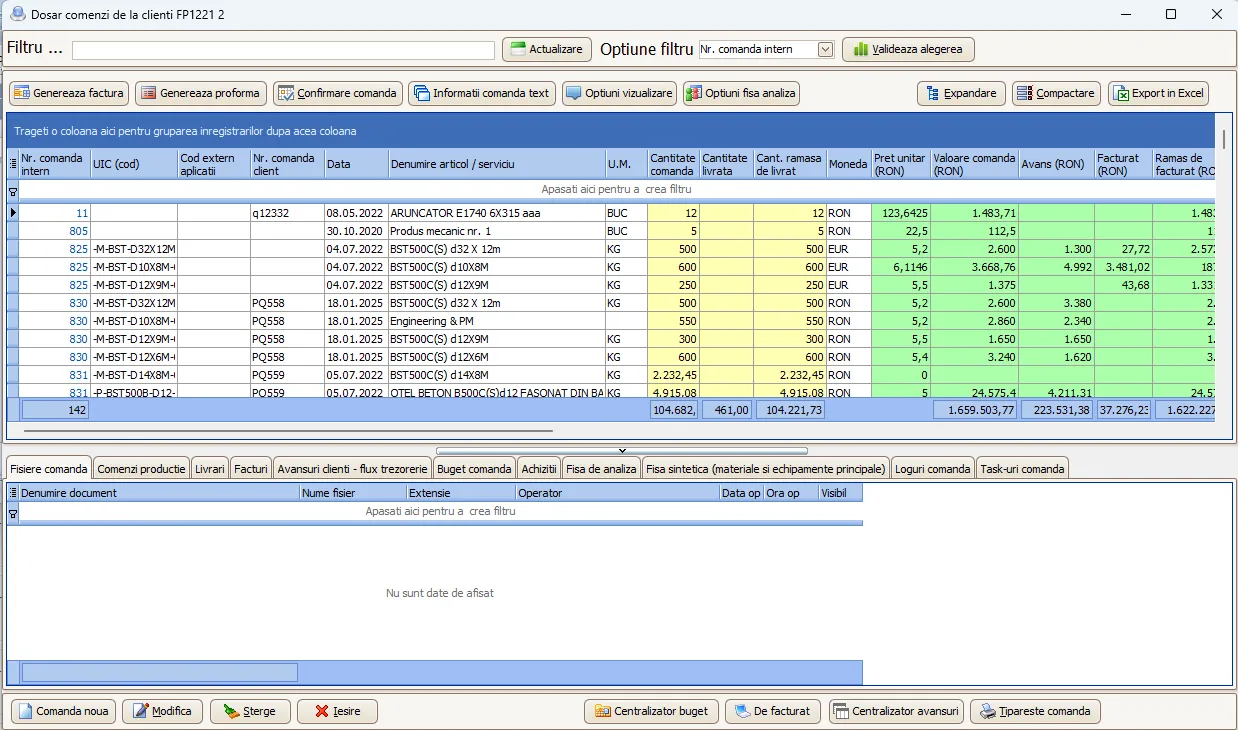Click internal order number 805

click(x=55, y=231)
